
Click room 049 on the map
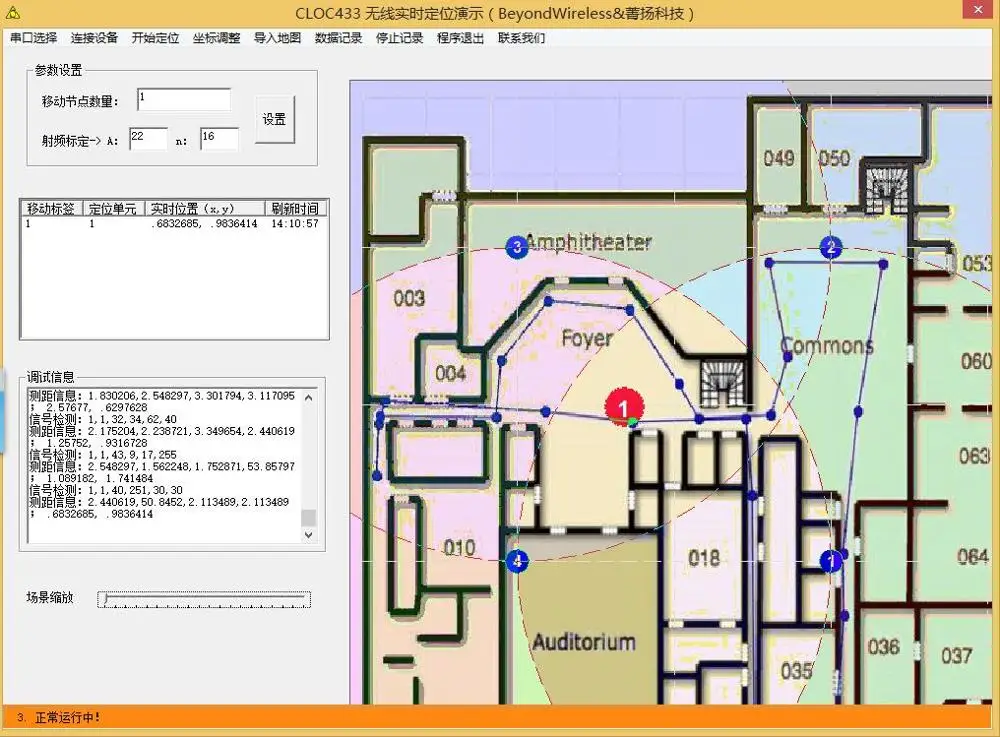tap(779, 158)
